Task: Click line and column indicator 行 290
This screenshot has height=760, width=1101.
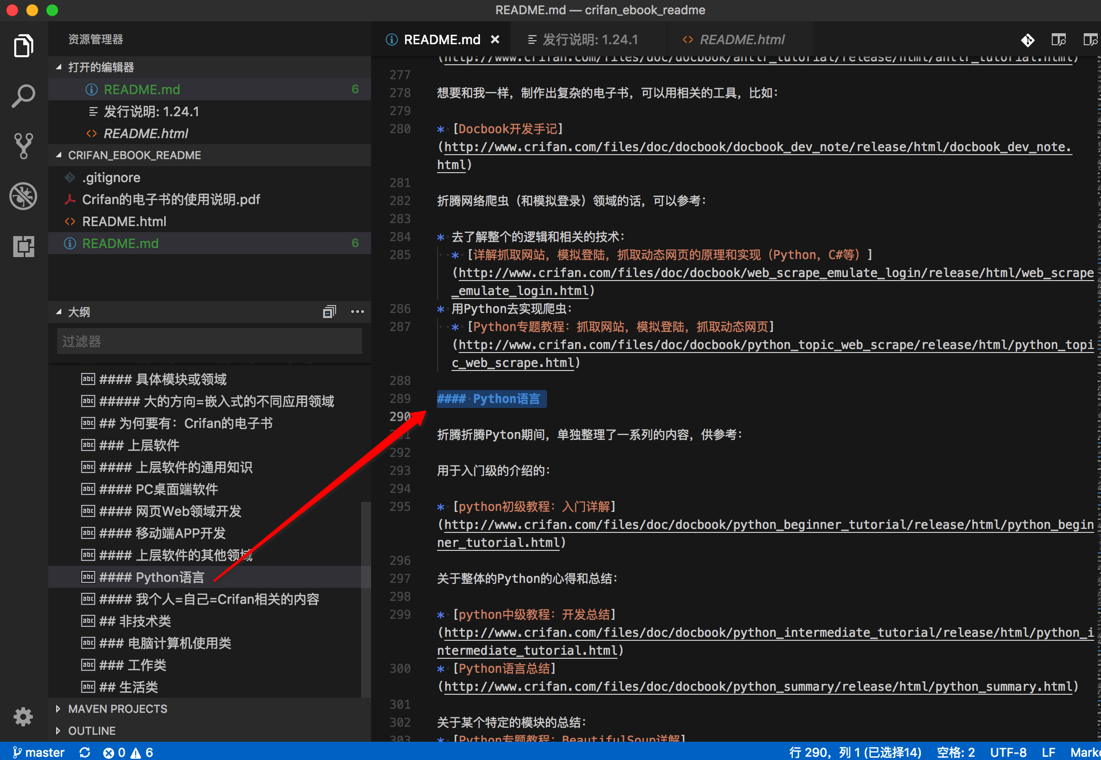Action: click(855, 752)
